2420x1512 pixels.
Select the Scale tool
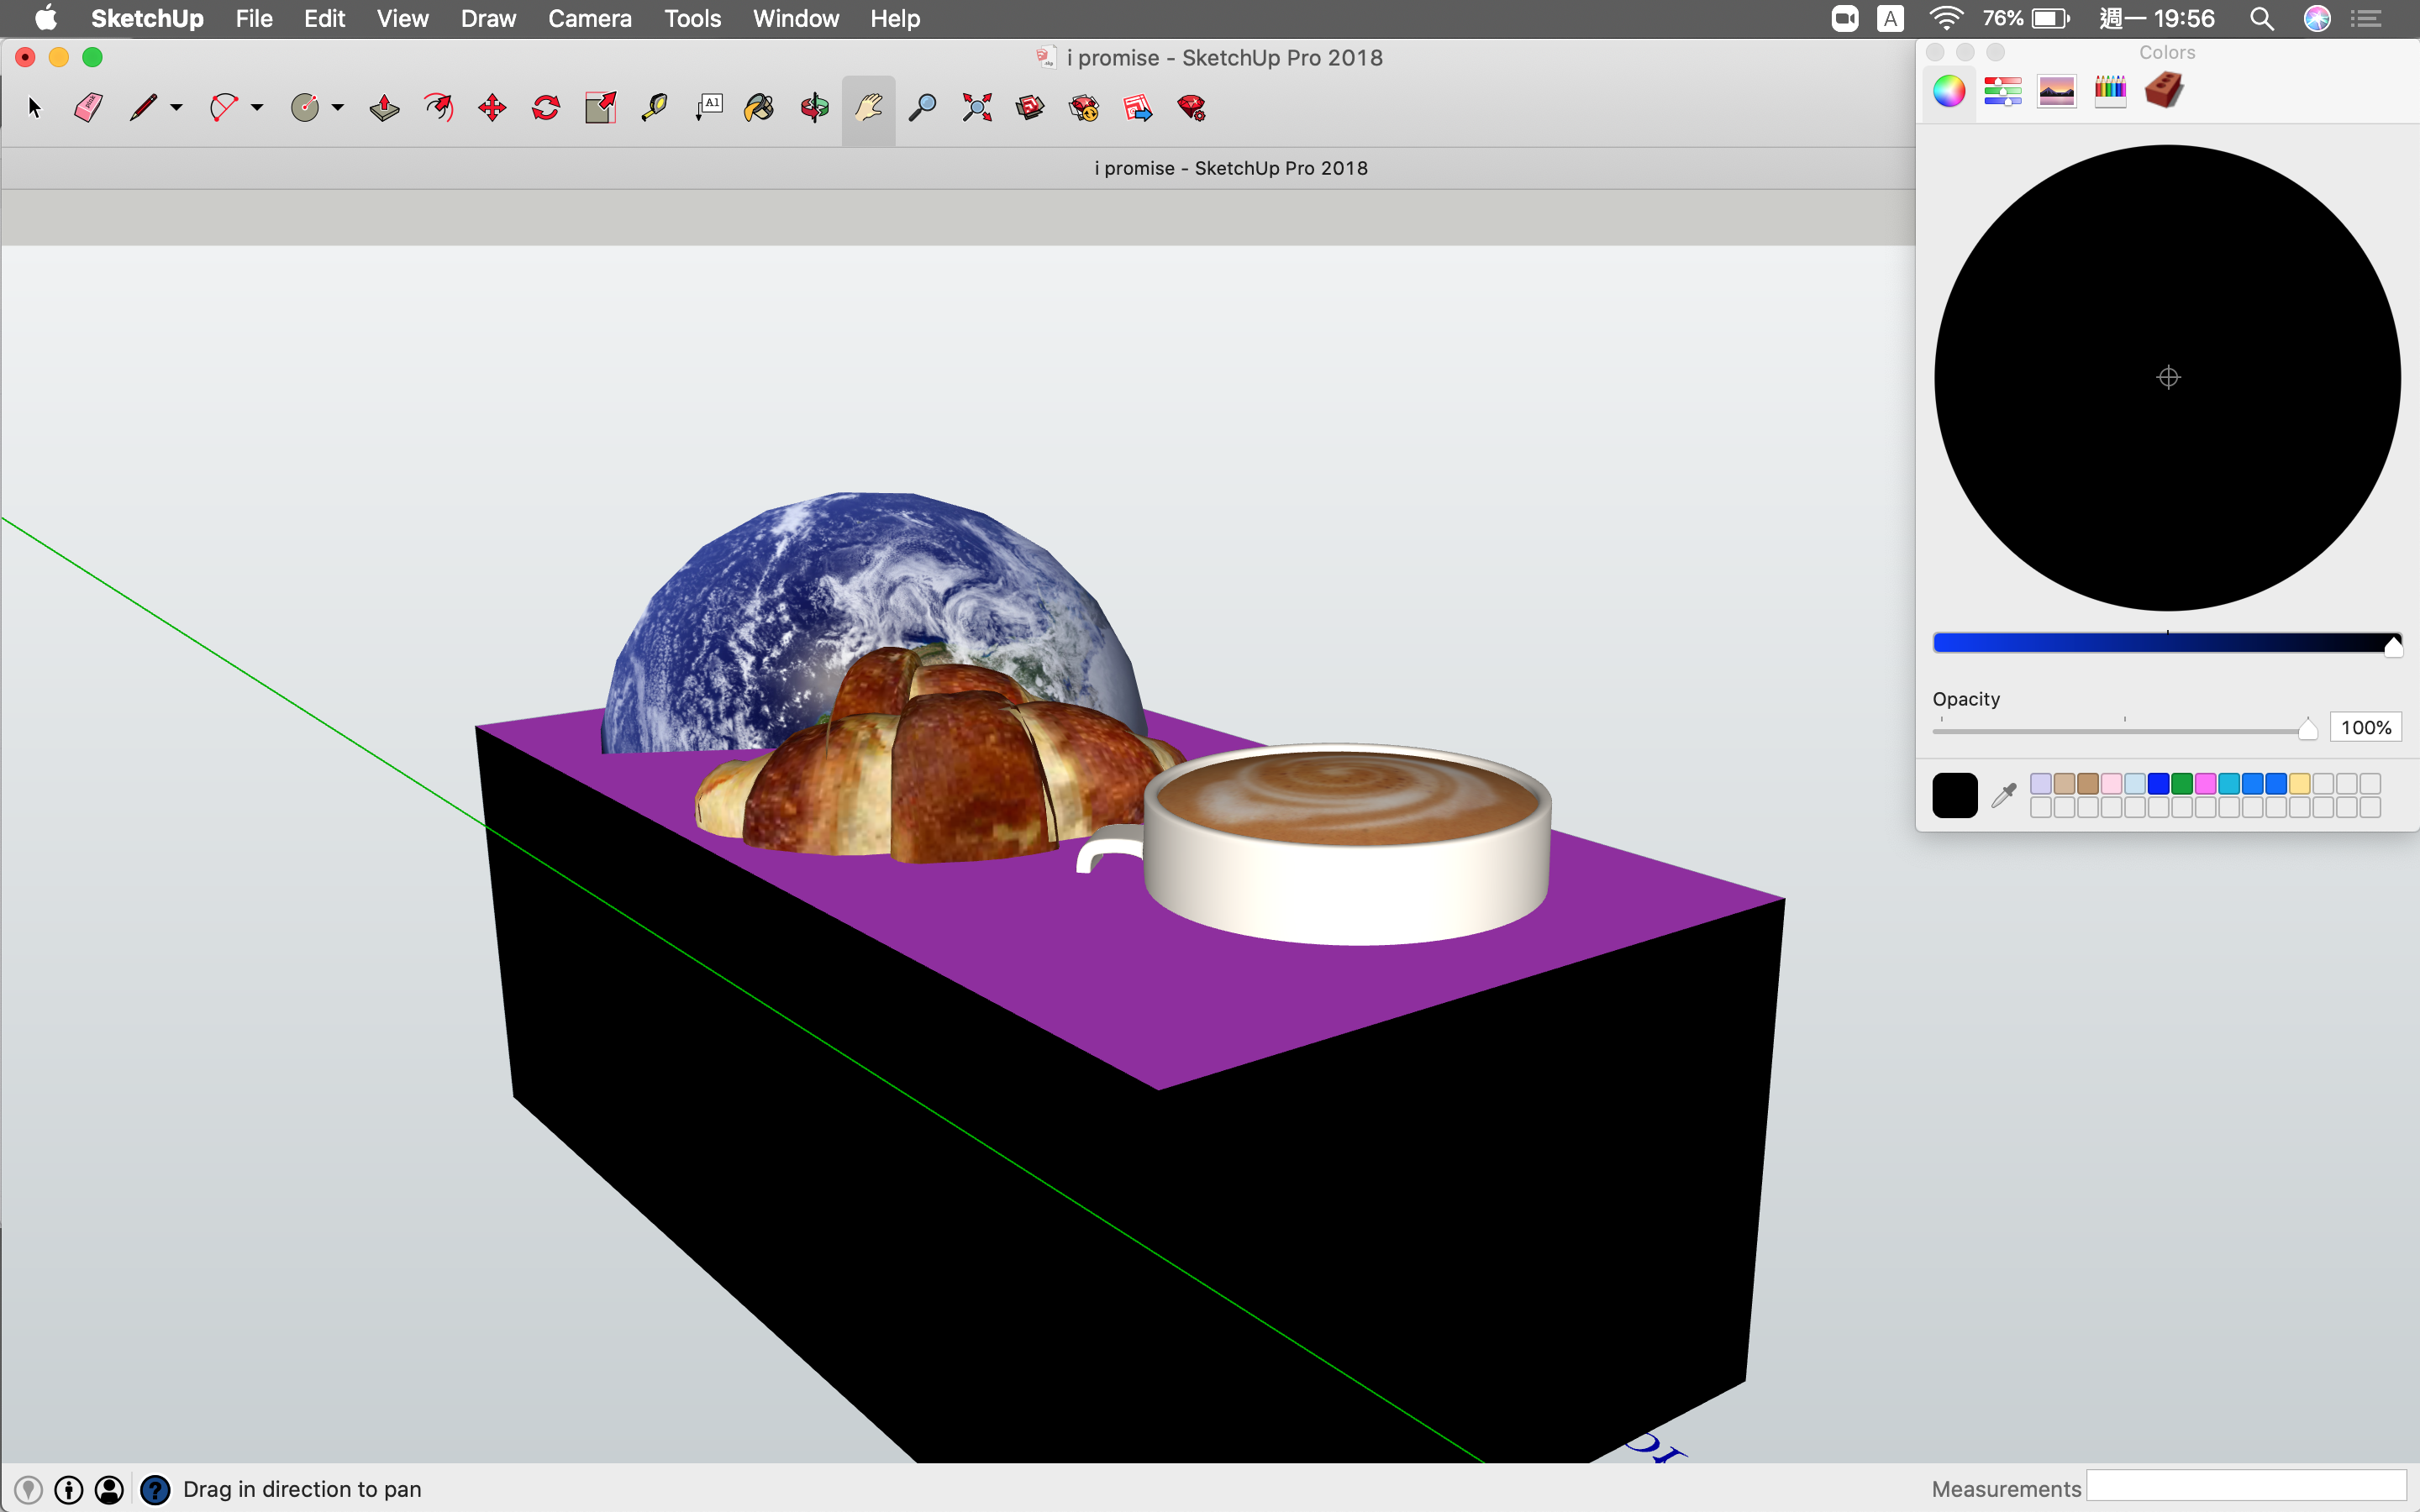click(600, 107)
